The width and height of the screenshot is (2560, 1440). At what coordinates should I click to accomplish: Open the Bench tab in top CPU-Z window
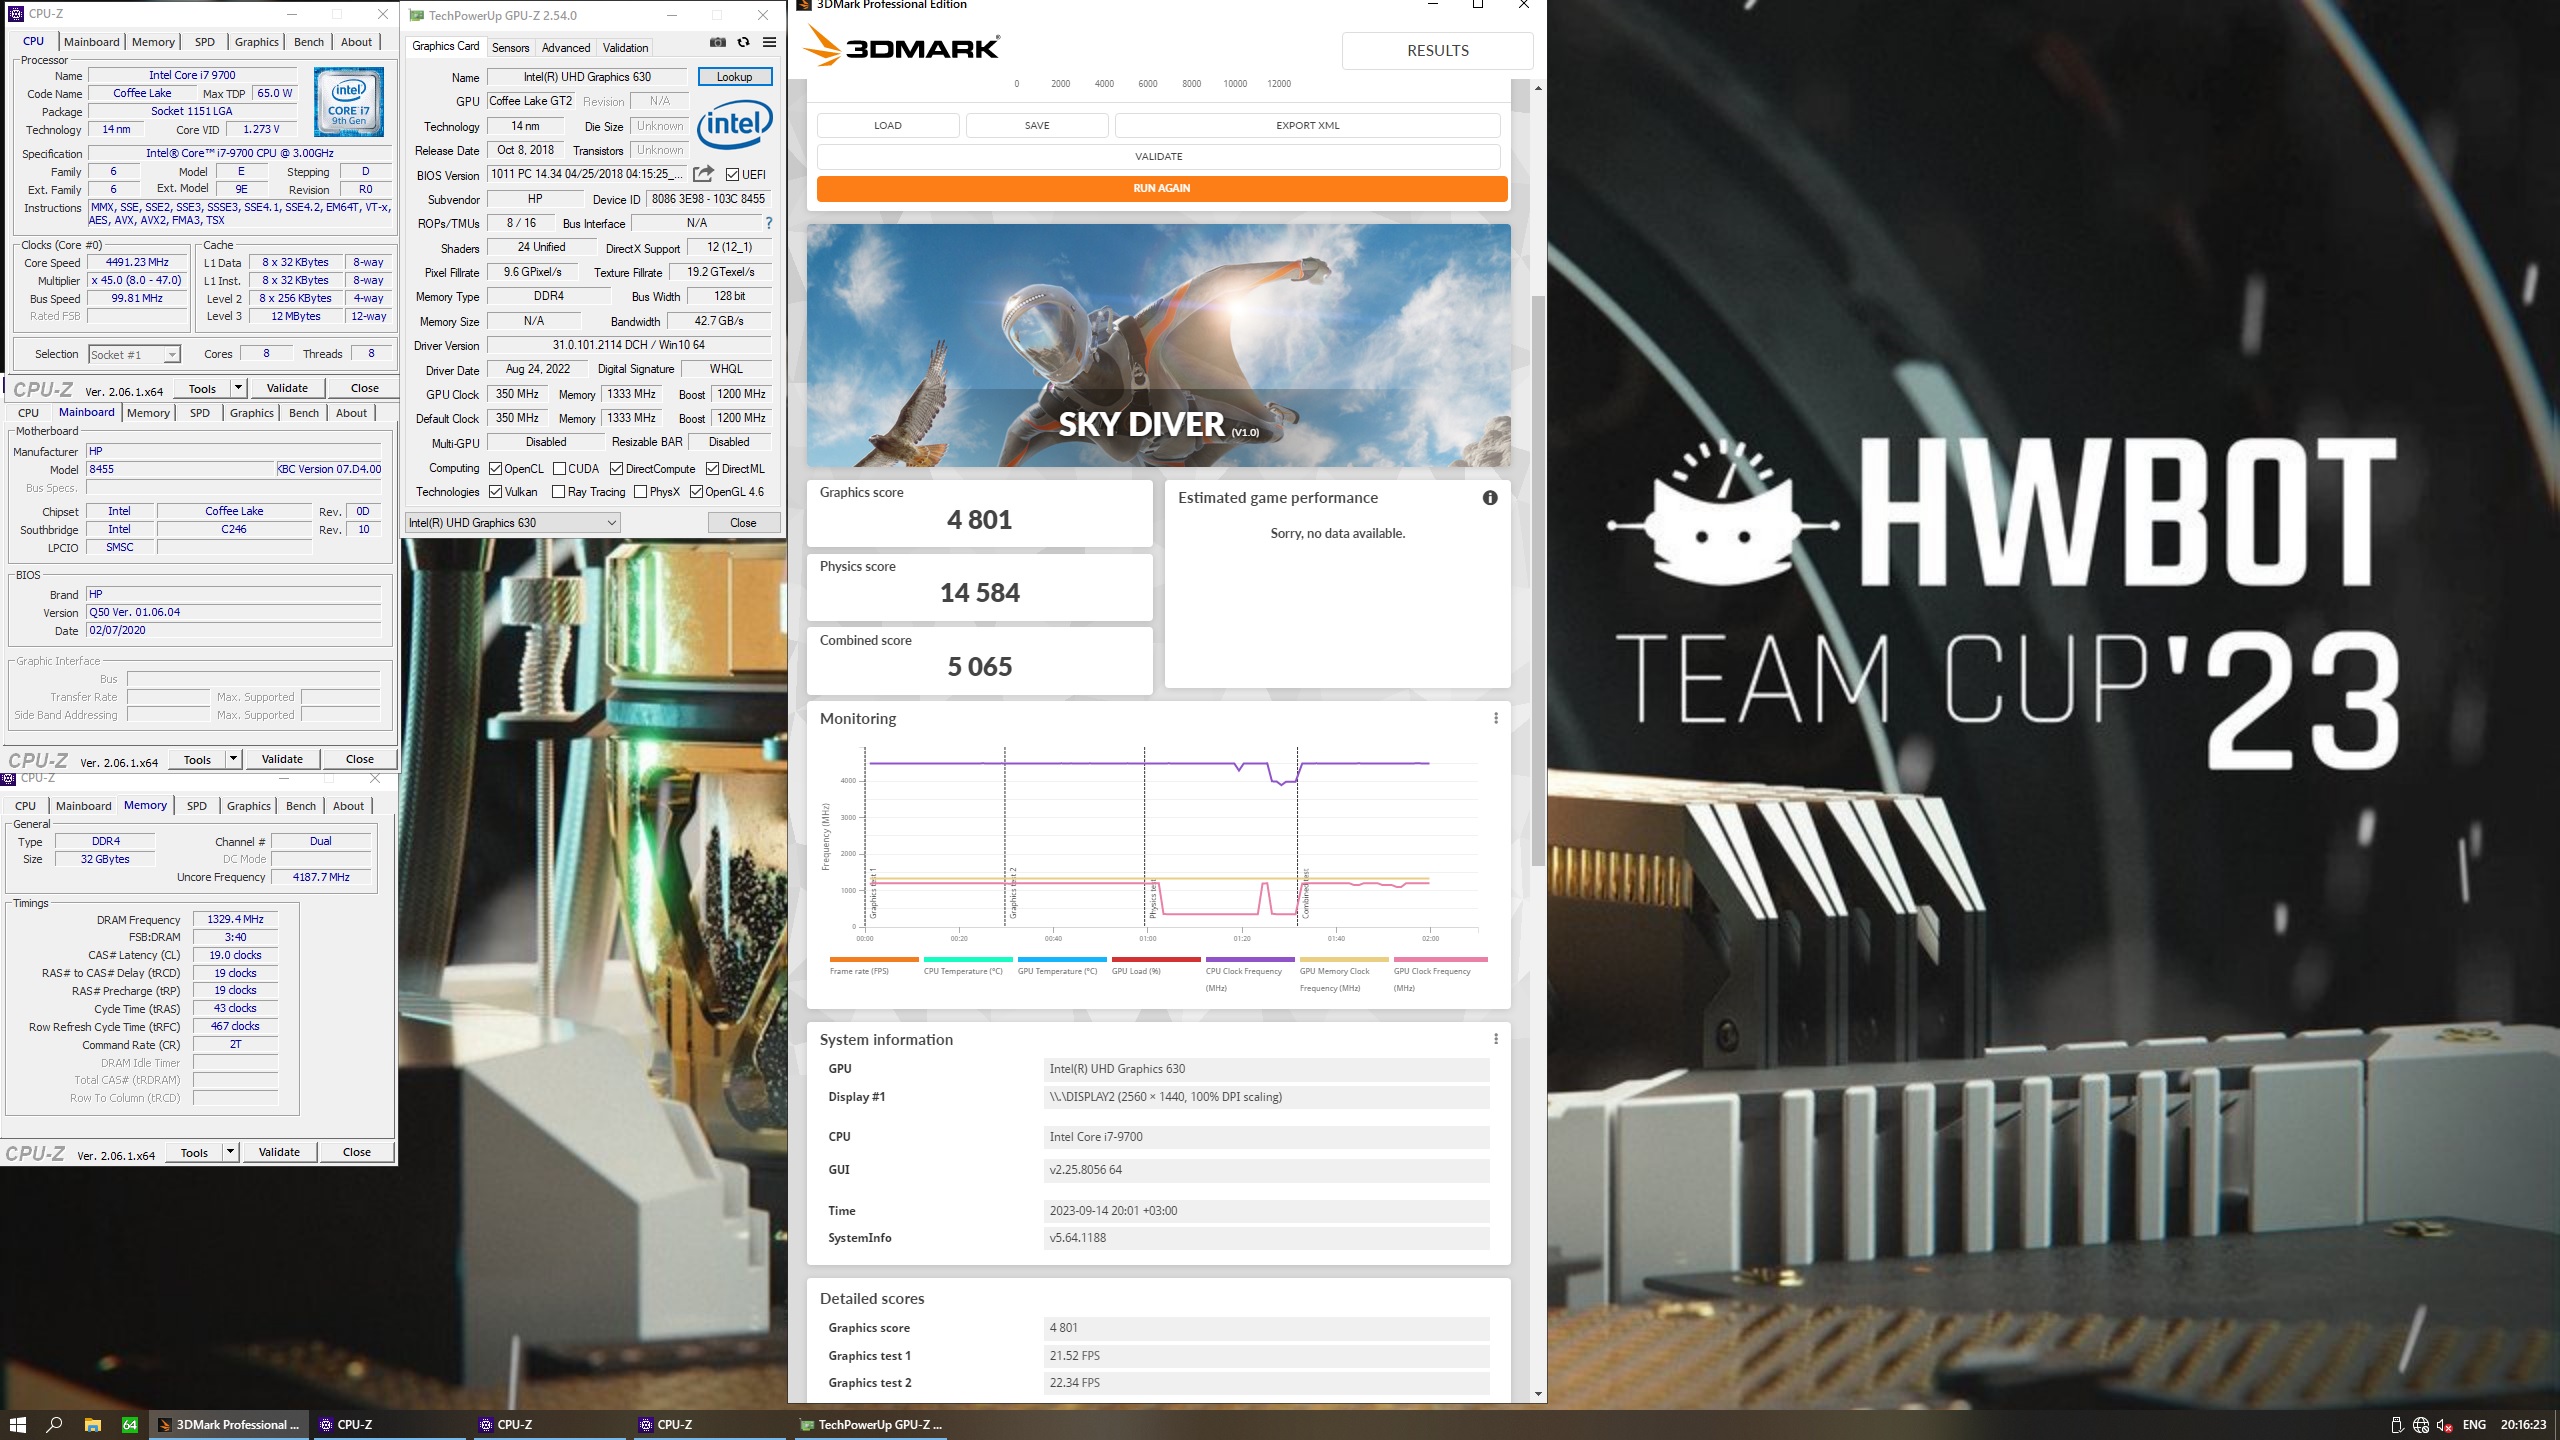[x=309, y=42]
